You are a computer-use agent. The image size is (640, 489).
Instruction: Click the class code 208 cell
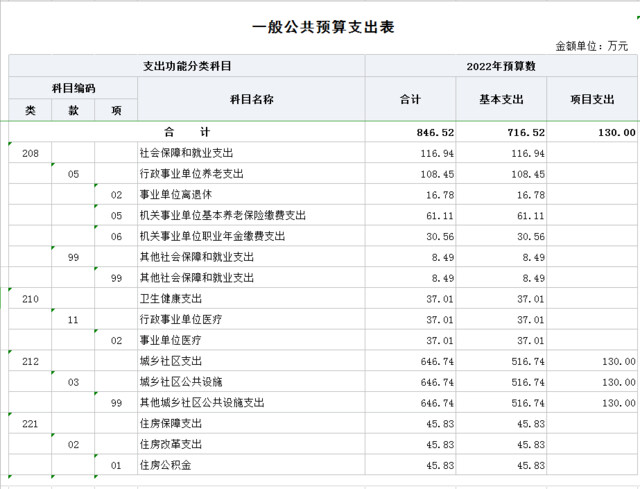coord(30,153)
